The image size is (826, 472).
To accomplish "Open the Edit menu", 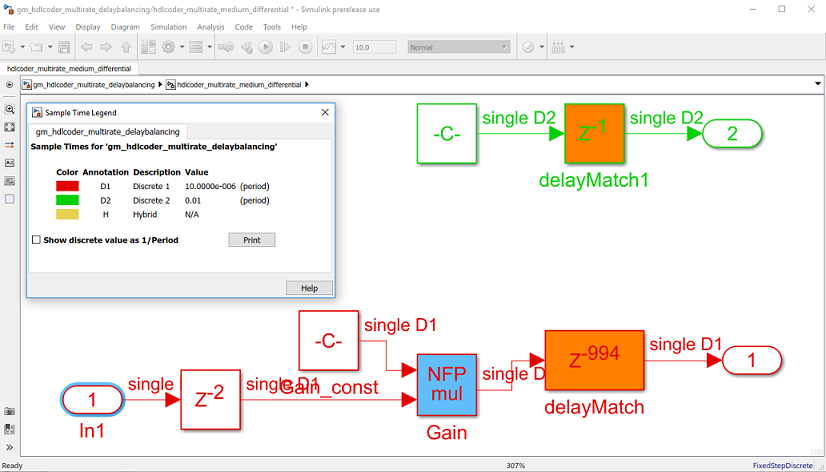I will [32, 27].
